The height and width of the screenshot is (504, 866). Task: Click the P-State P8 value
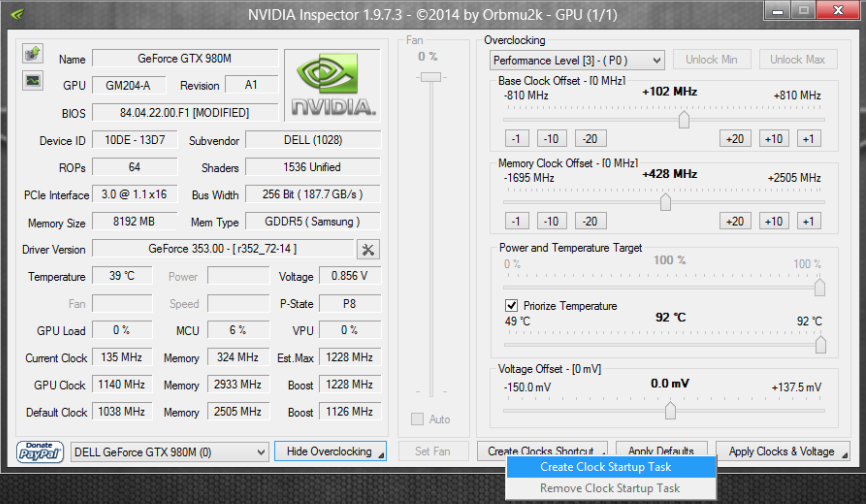(350, 304)
